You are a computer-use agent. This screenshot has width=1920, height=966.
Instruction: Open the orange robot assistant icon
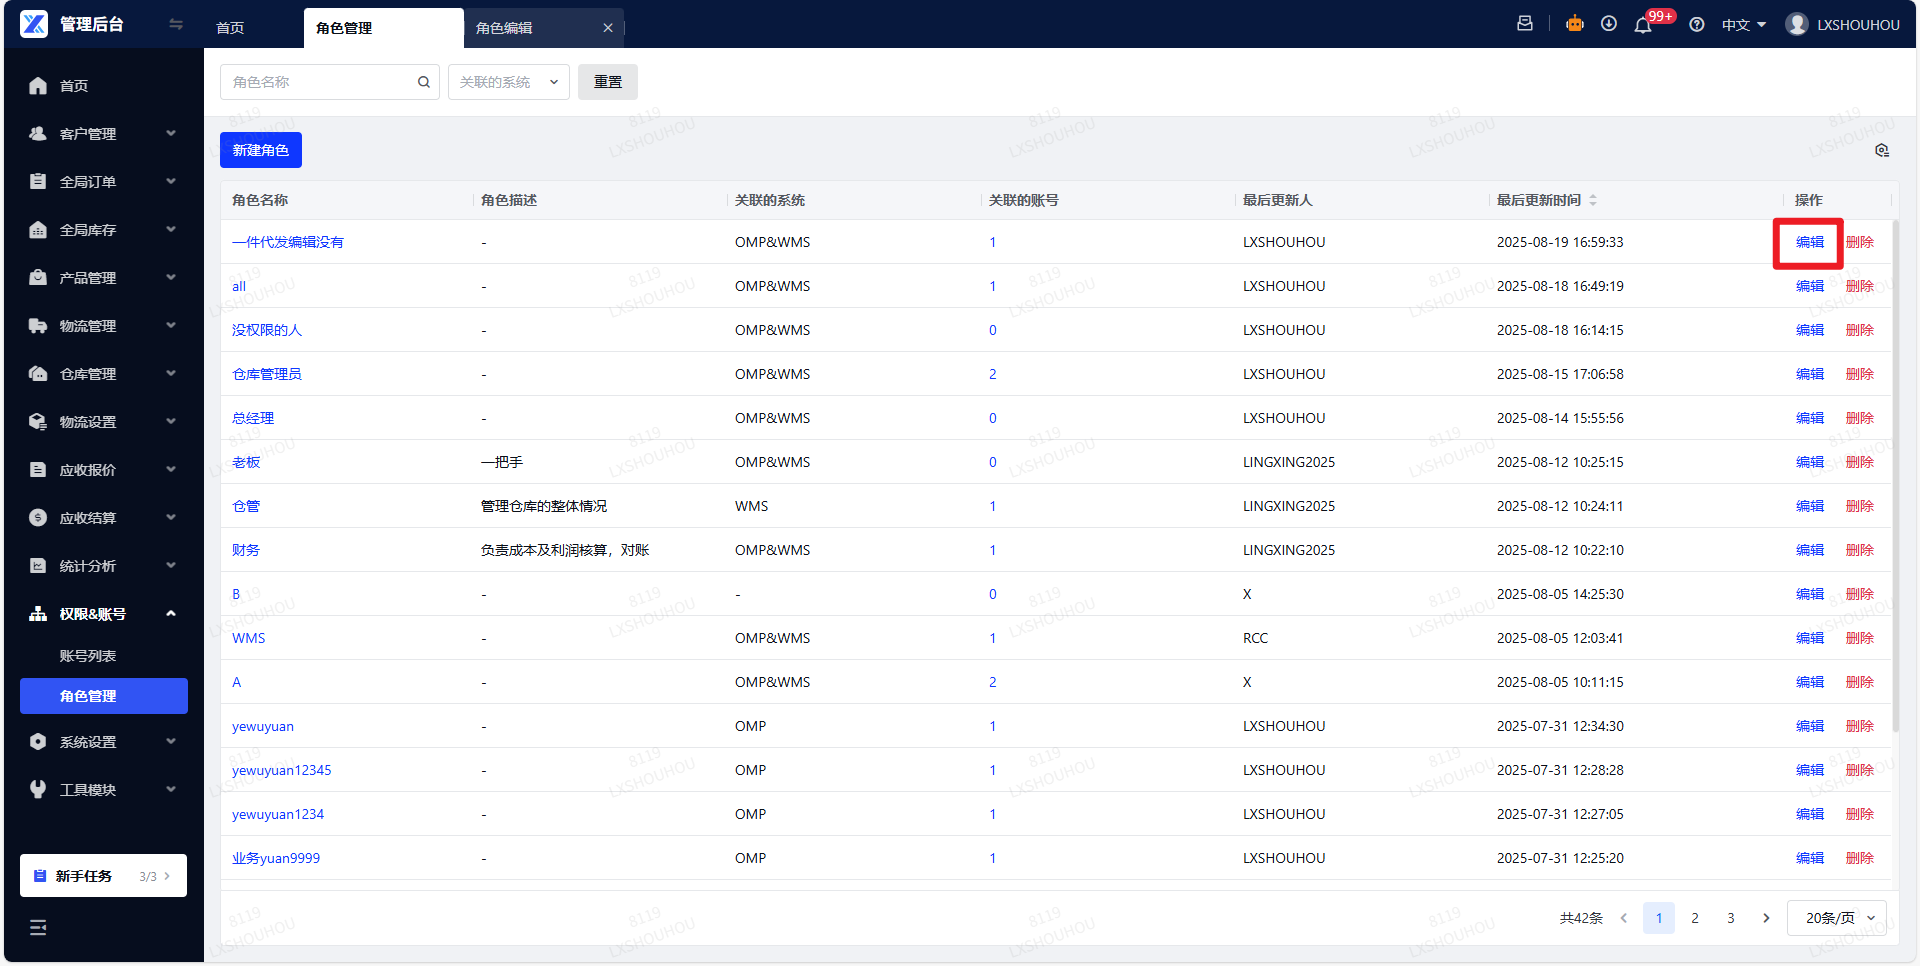[1575, 24]
